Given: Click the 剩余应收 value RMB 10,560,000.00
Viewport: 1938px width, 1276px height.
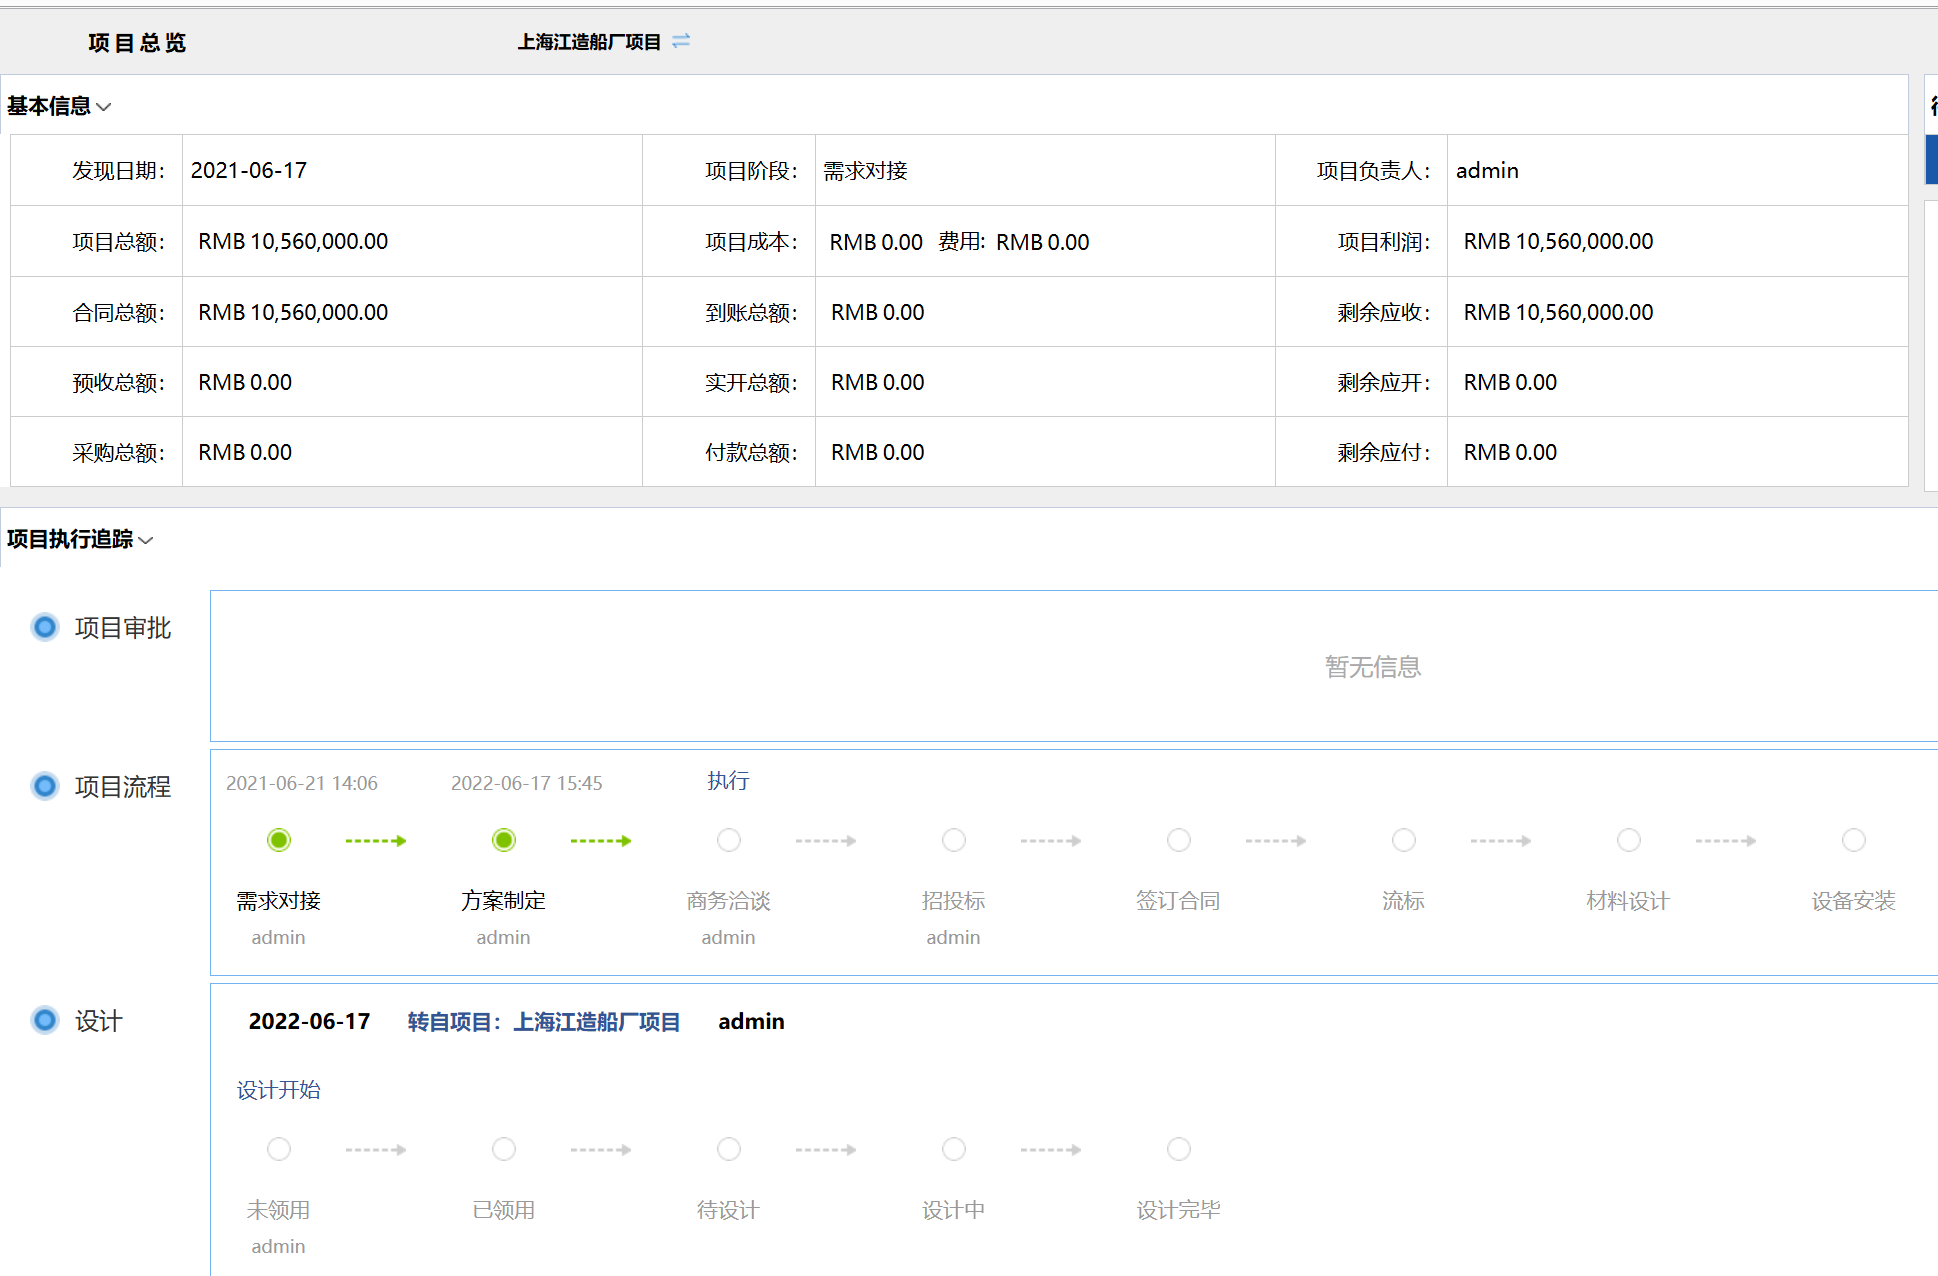Looking at the screenshot, I should [1559, 313].
